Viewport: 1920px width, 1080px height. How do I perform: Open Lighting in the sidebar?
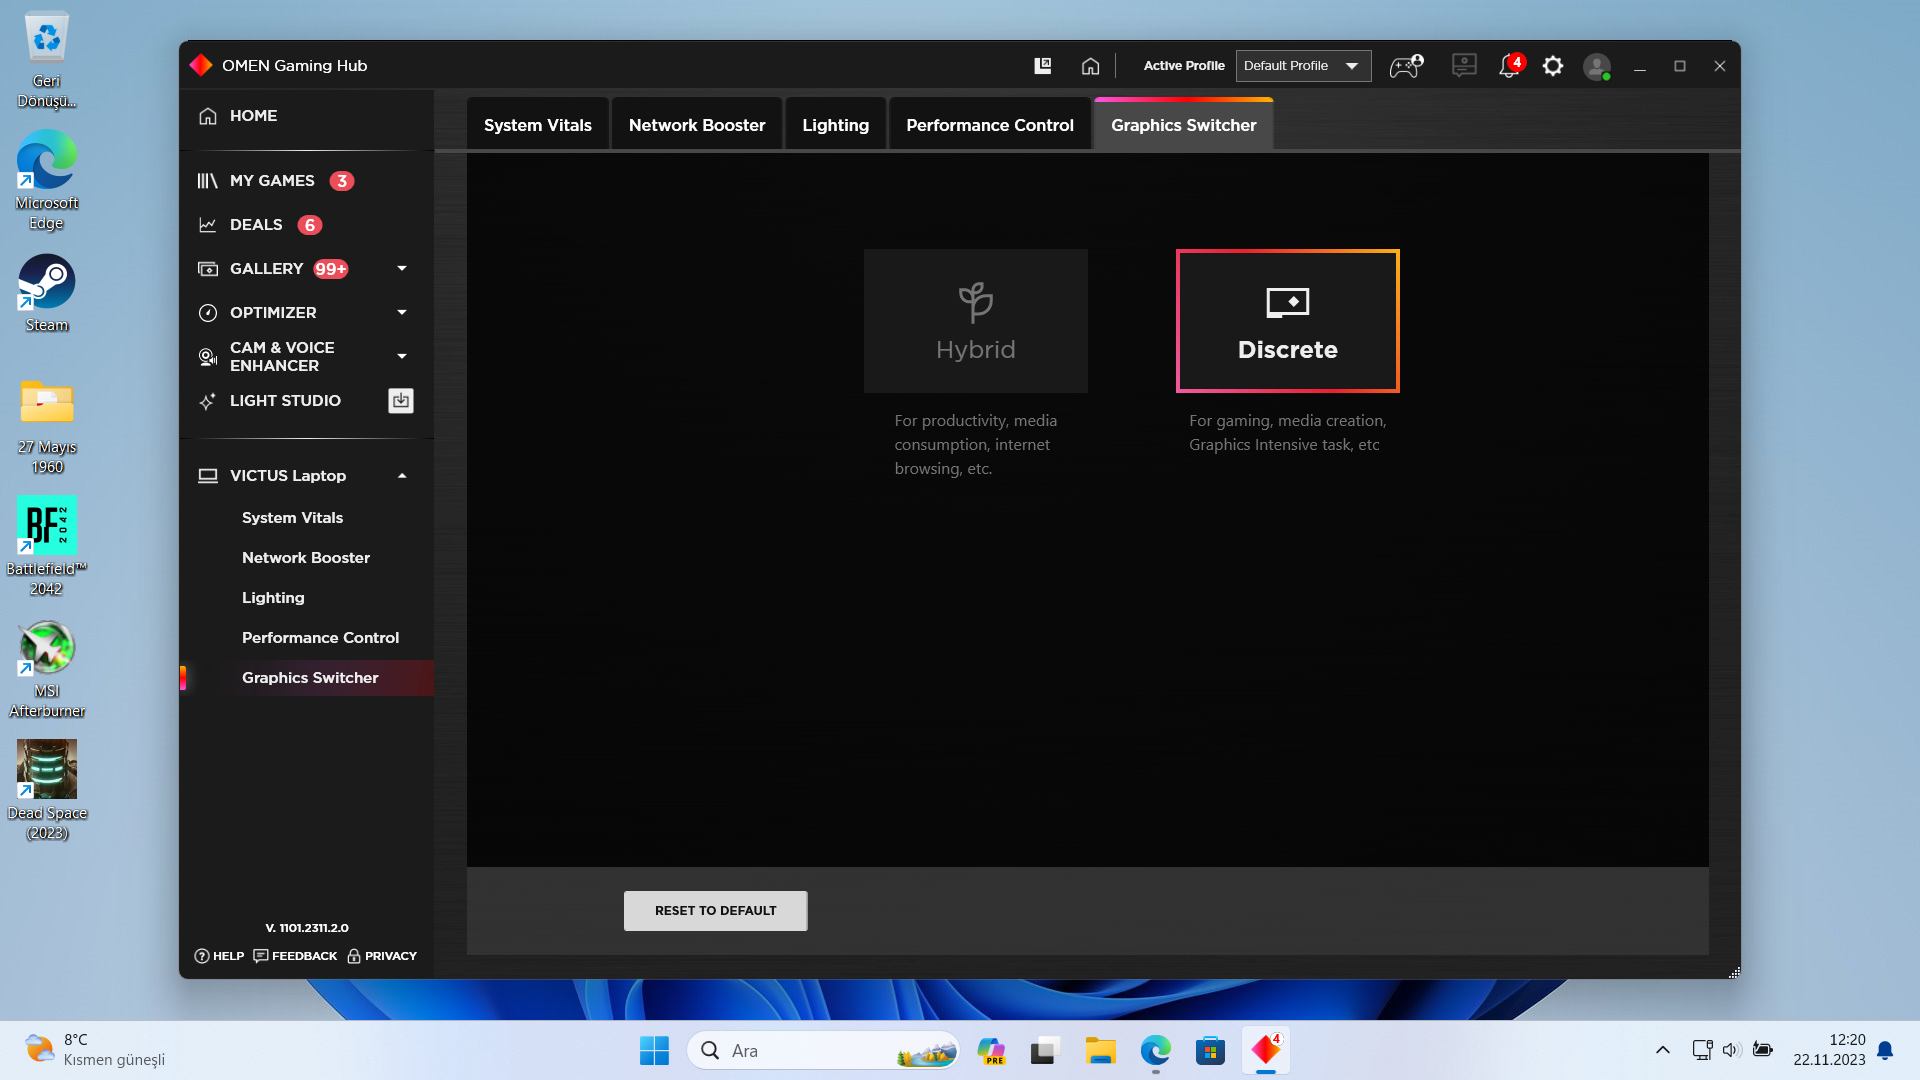tap(273, 598)
